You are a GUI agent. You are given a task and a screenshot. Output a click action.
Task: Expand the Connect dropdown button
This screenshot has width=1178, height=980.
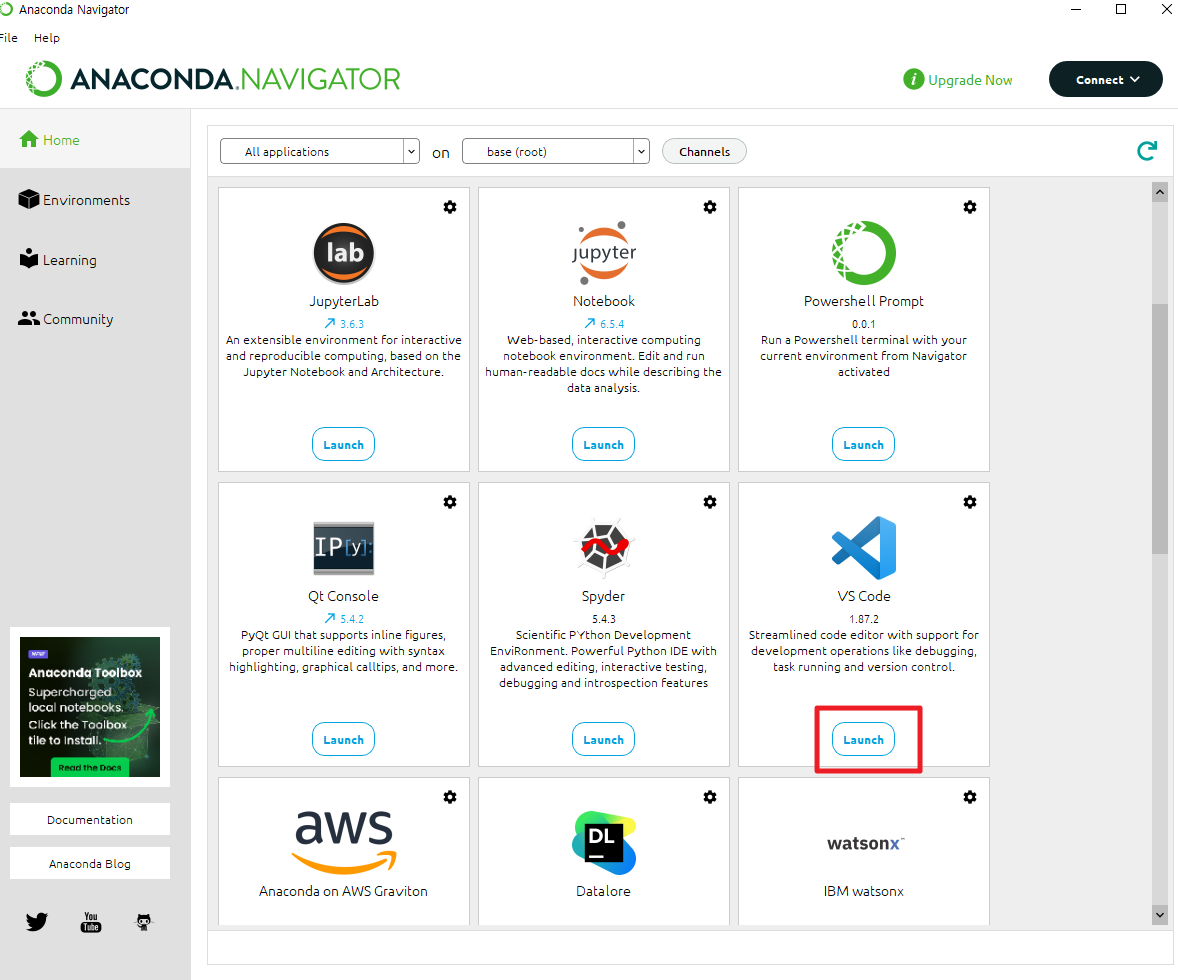point(1106,79)
